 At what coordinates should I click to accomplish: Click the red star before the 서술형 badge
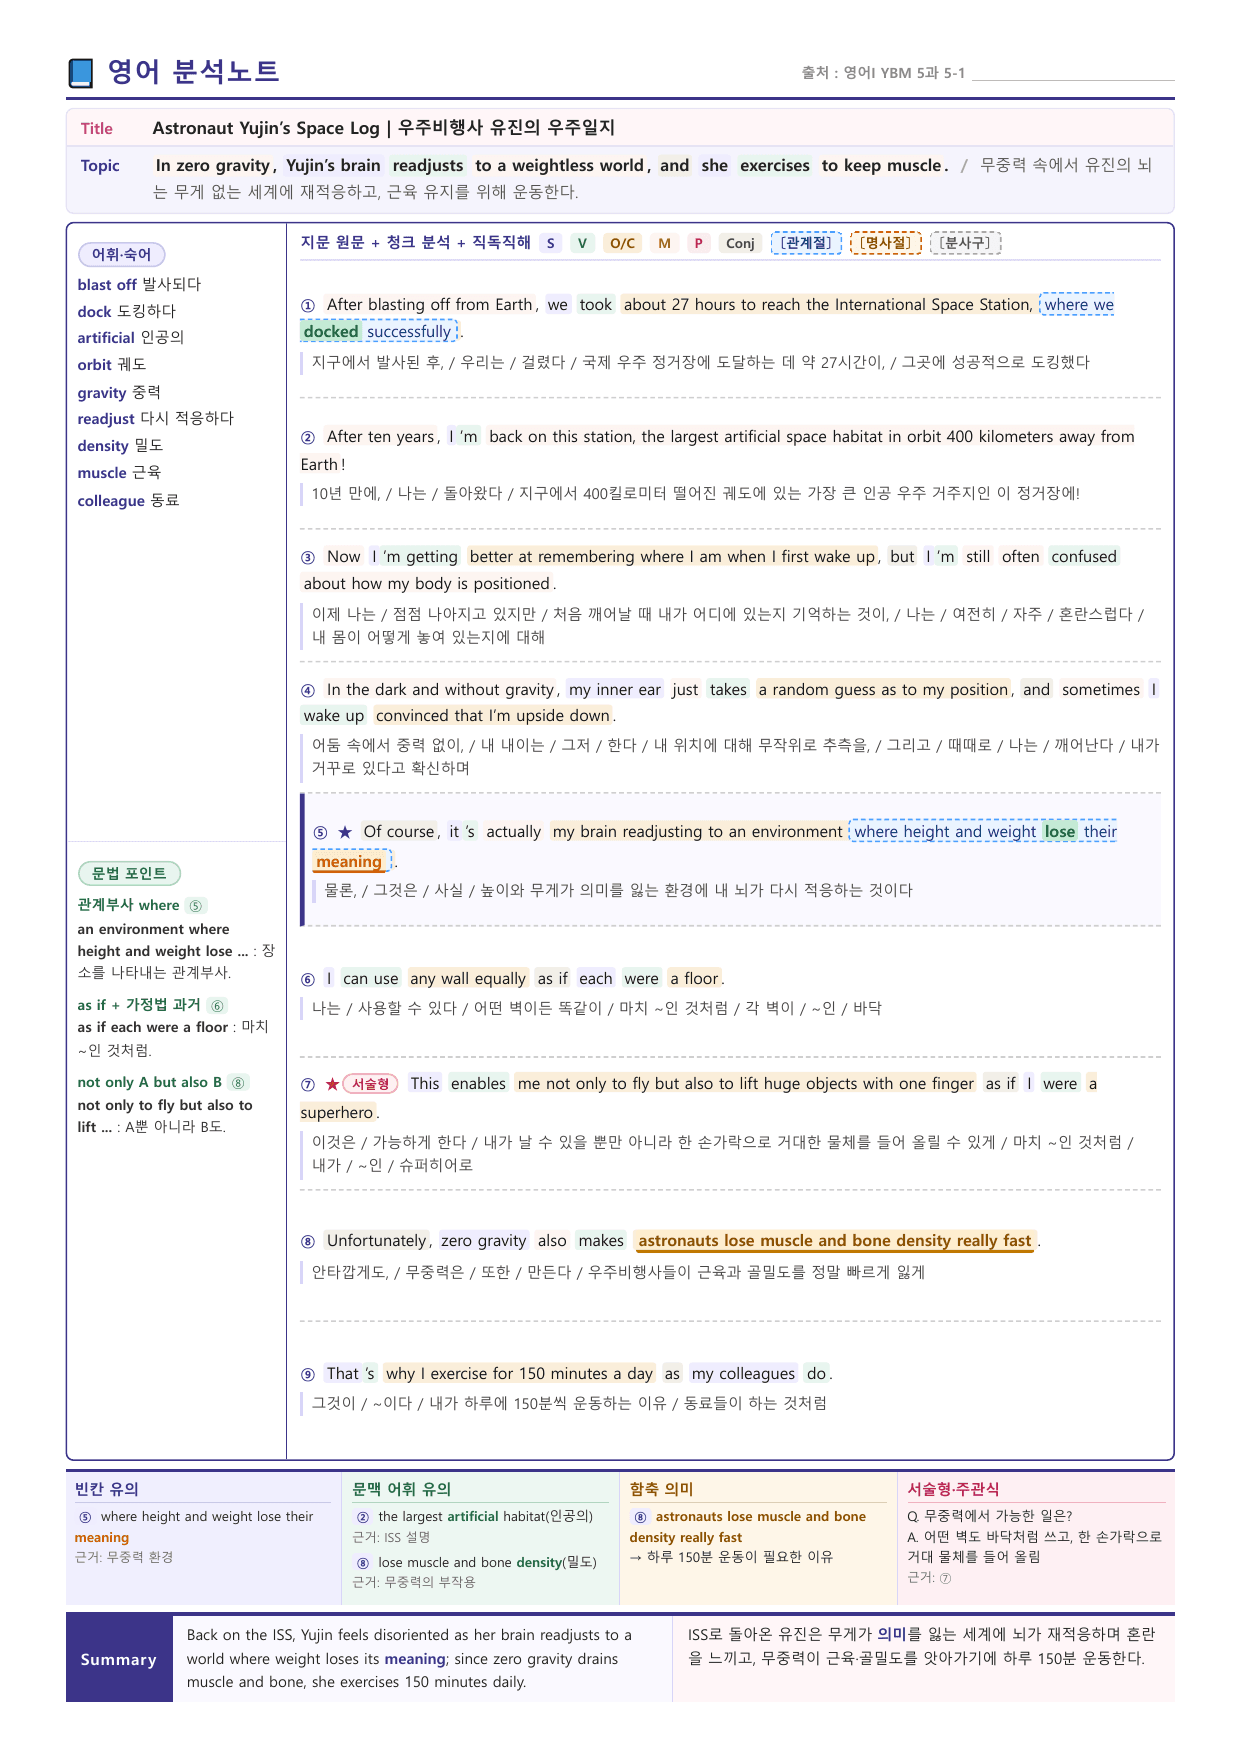click(x=332, y=1084)
